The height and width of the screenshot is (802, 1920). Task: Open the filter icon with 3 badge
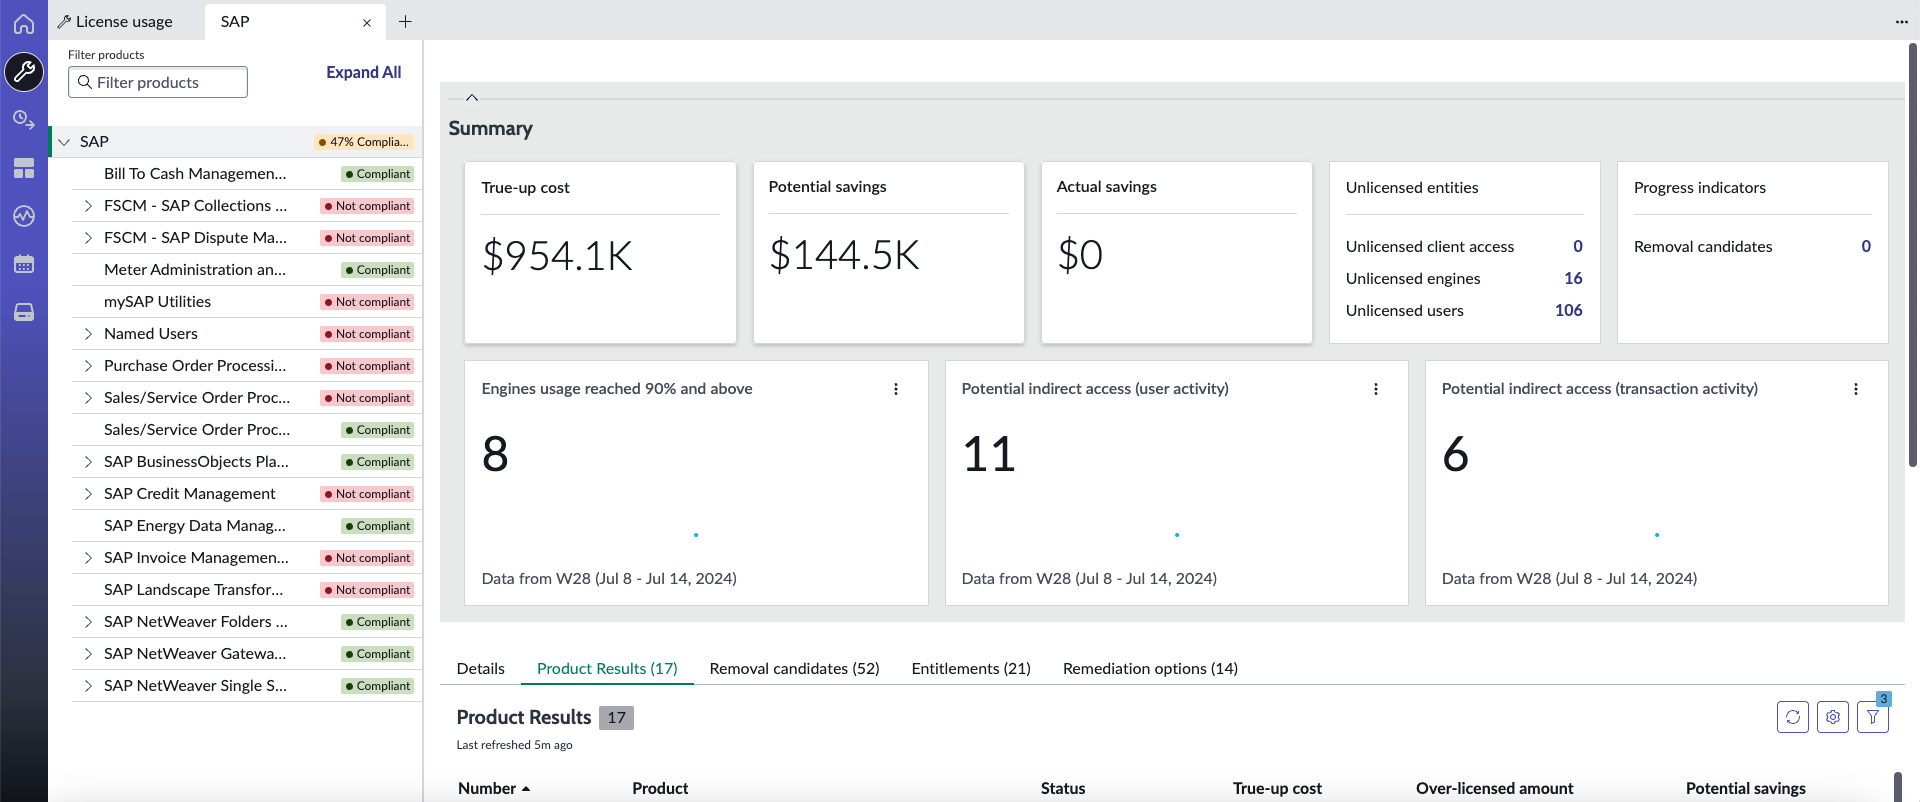tap(1873, 717)
